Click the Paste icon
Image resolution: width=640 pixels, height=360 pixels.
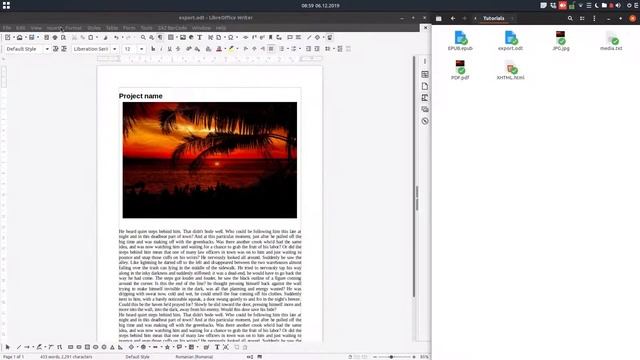(x=91, y=38)
